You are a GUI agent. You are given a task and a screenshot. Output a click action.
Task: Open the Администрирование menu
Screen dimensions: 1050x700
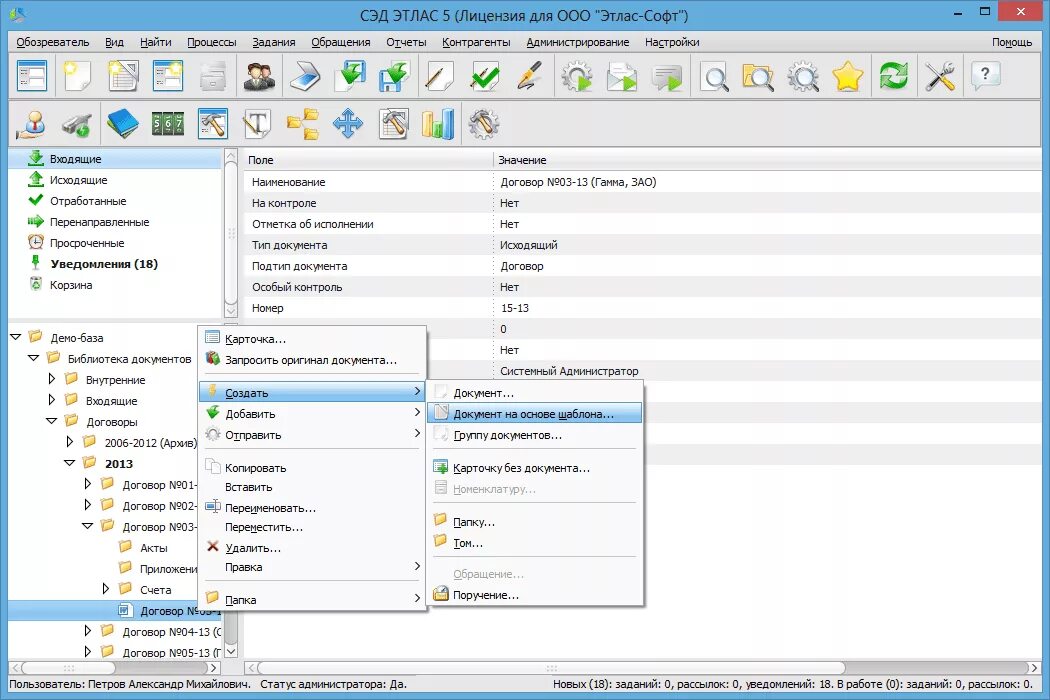577,42
